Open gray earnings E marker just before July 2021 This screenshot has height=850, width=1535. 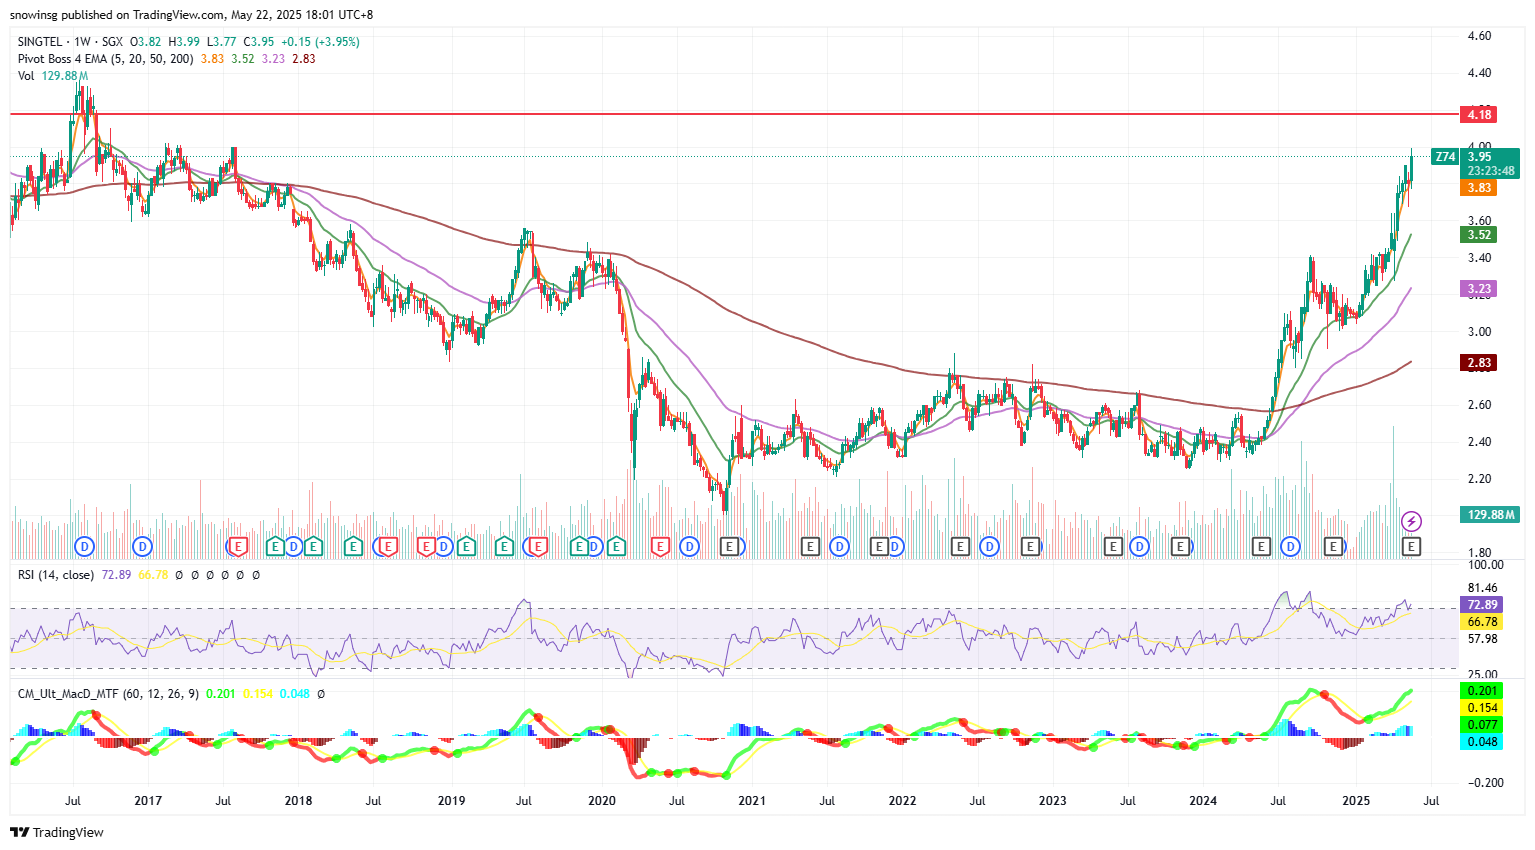tap(810, 546)
